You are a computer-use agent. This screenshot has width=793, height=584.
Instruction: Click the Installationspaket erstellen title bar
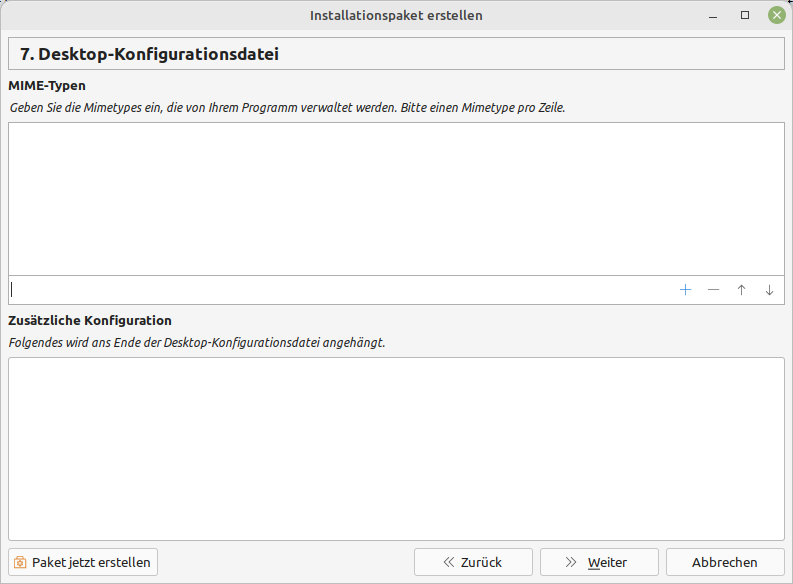pyautogui.click(x=396, y=16)
